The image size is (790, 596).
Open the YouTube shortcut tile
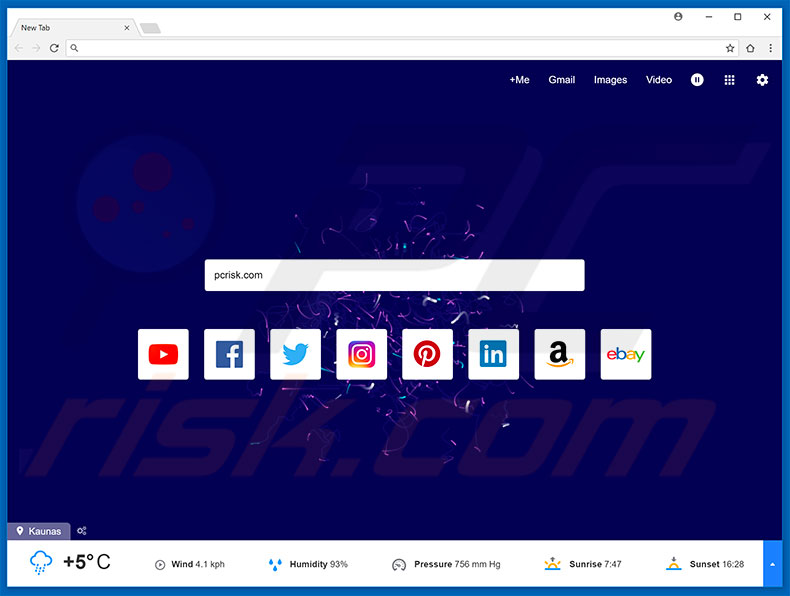click(163, 354)
